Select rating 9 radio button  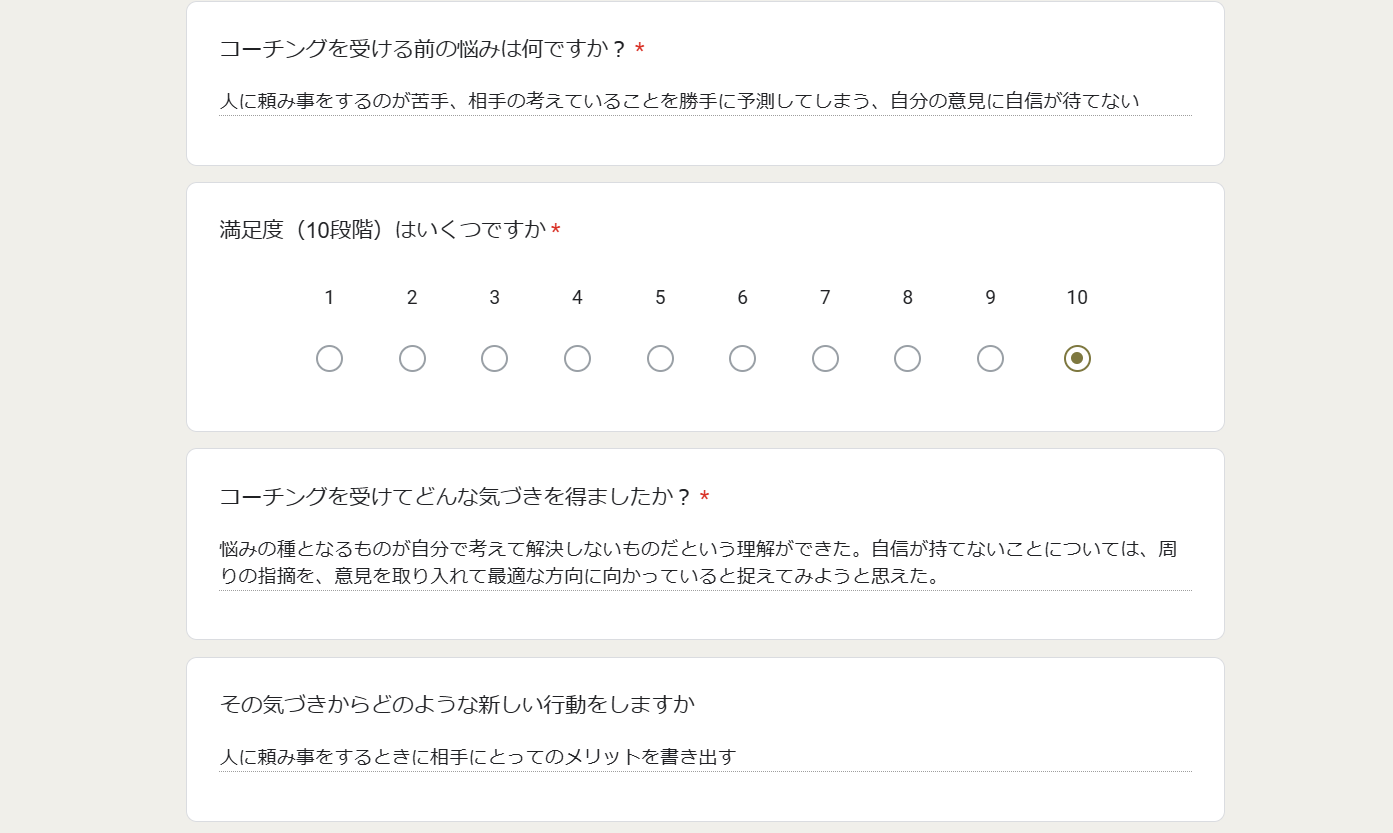point(990,358)
